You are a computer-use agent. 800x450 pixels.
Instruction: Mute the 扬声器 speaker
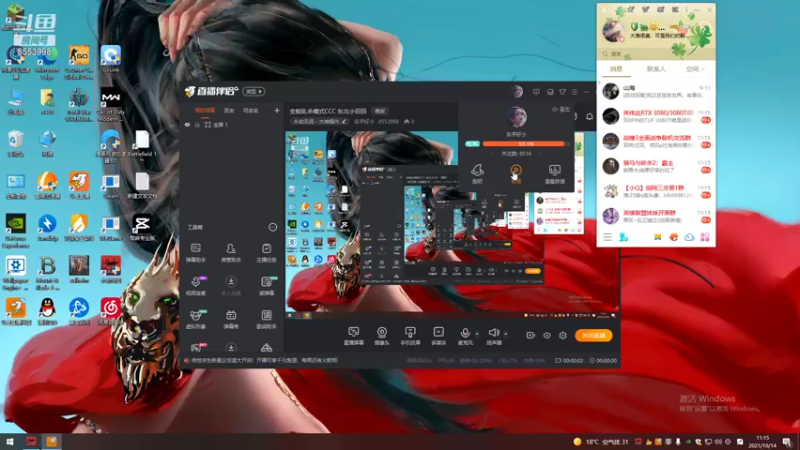[493, 336]
